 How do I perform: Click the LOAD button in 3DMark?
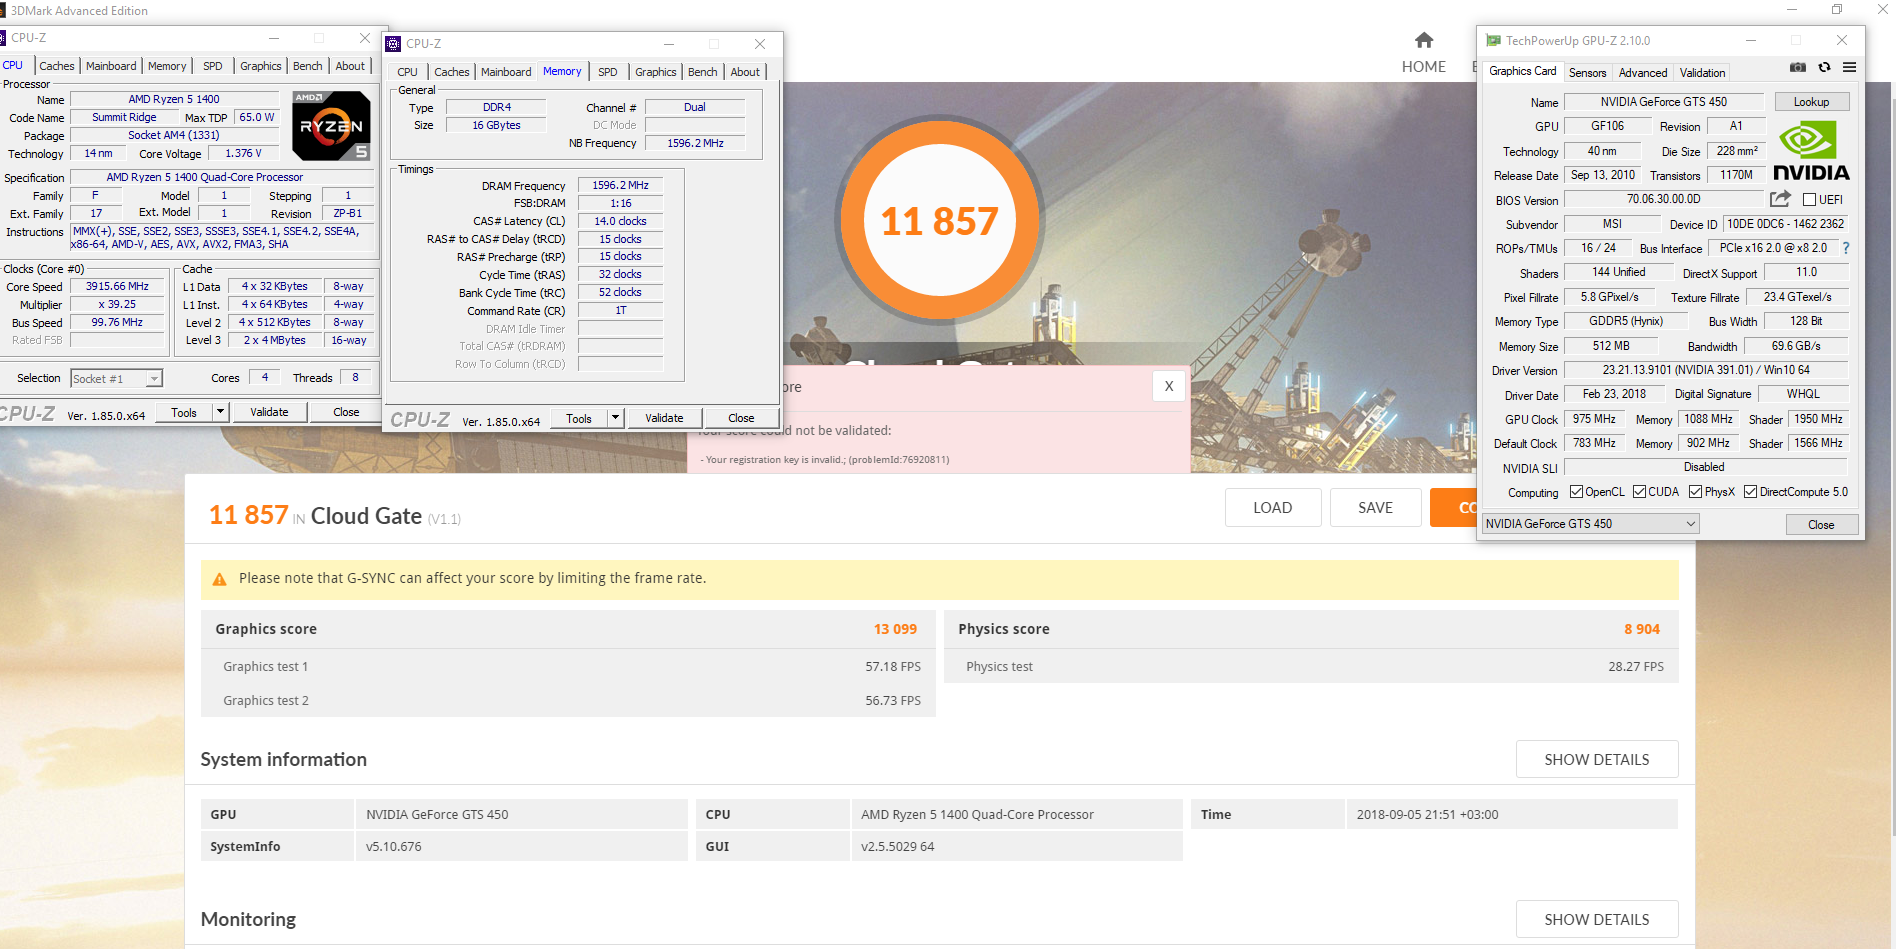(x=1273, y=508)
